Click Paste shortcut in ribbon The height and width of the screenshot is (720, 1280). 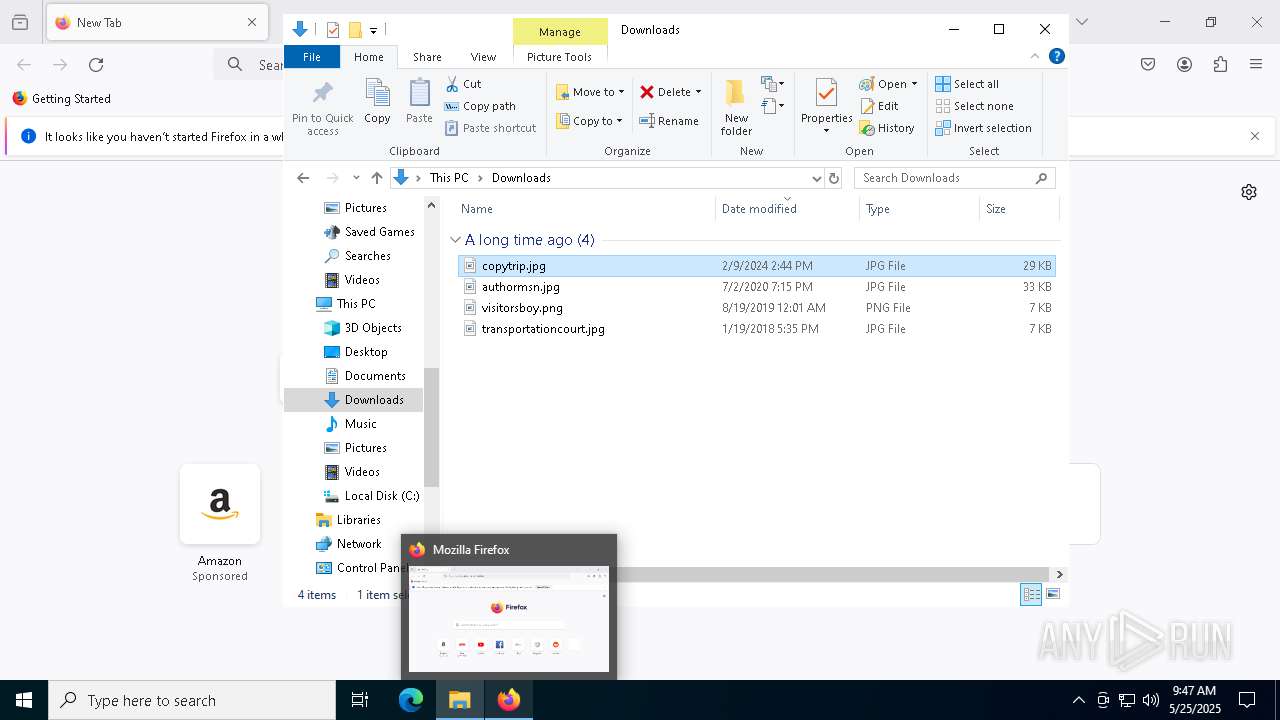(490, 128)
